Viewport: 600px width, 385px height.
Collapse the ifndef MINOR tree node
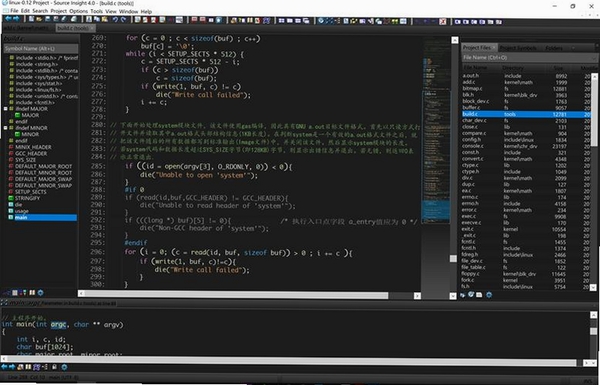pyautogui.click(x=6, y=128)
